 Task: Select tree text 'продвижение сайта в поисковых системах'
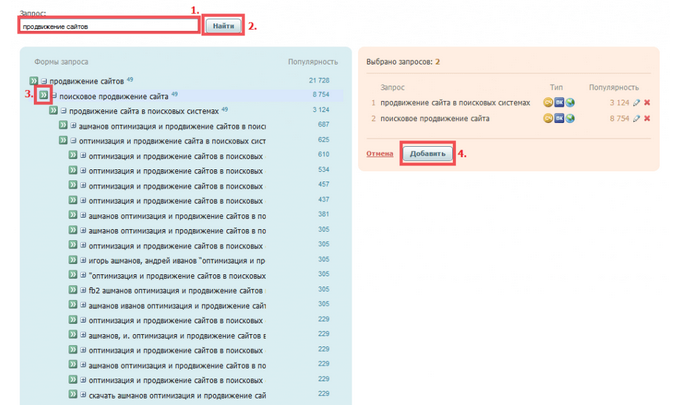(144, 111)
